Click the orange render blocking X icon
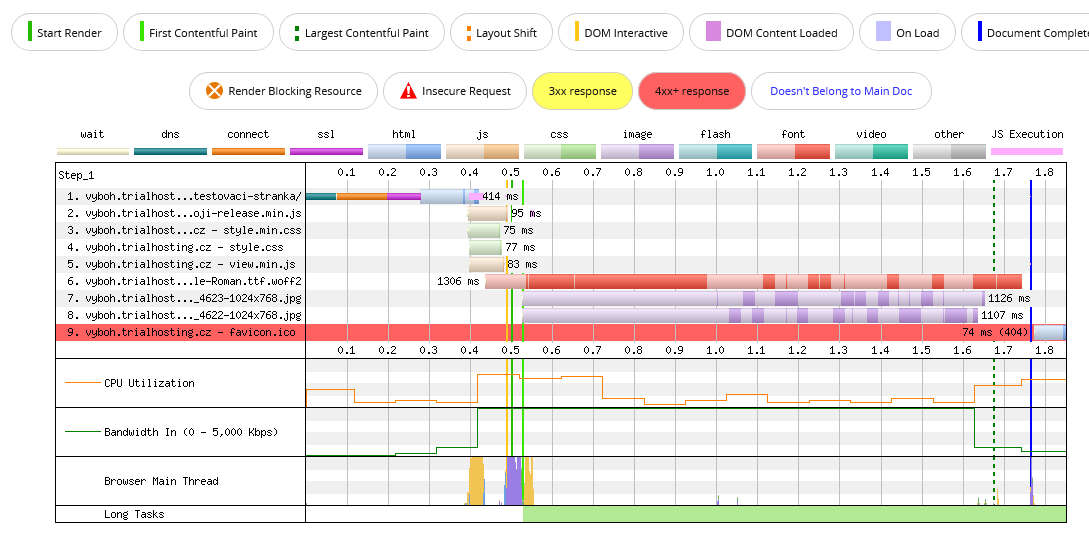This screenshot has height=533, width=1089. pyautogui.click(x=215, y=90)
